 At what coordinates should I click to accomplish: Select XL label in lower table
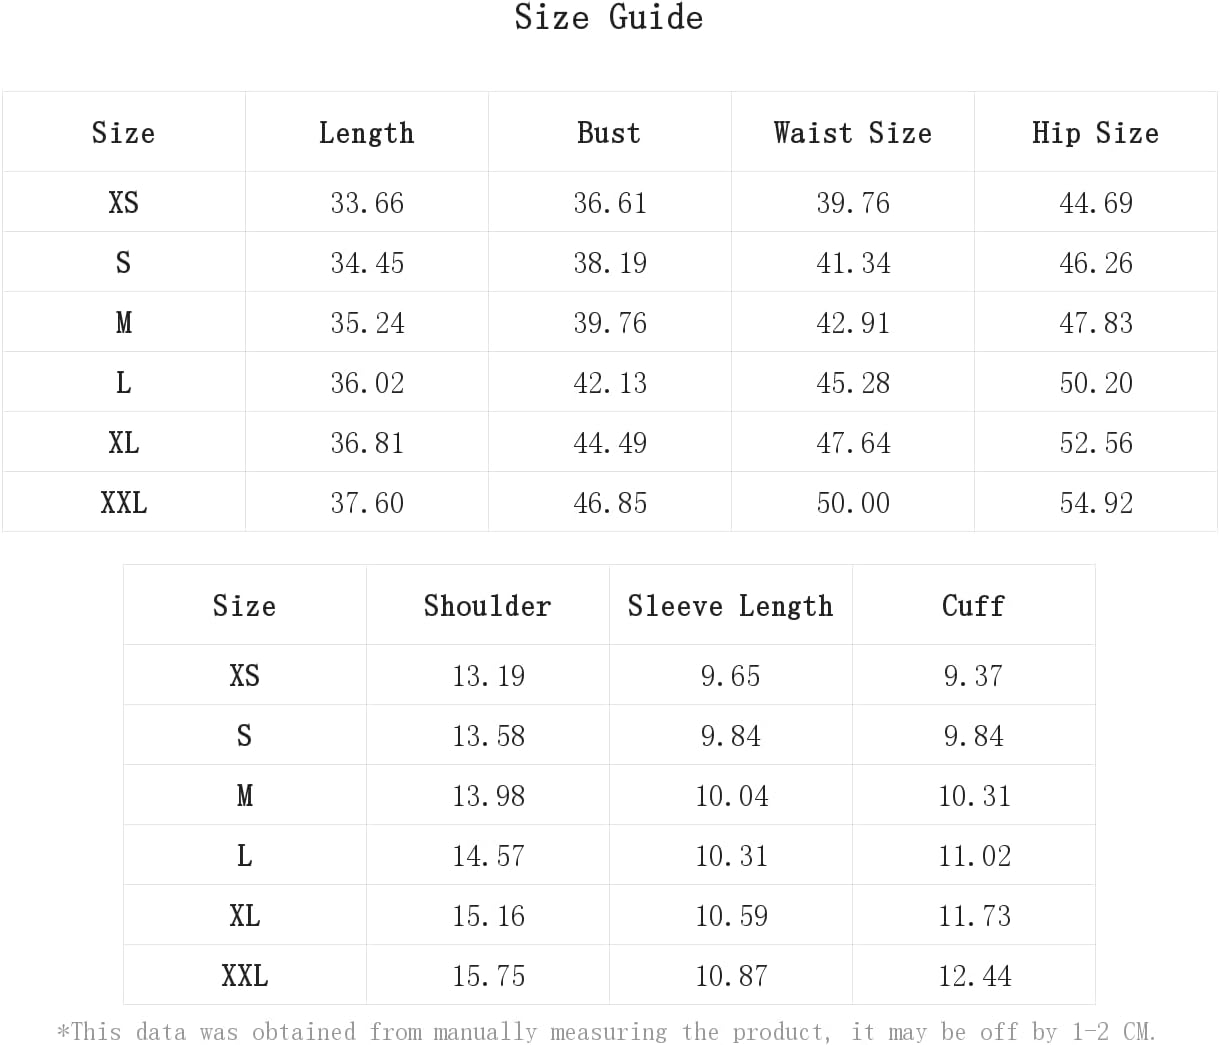coord(245,915)
